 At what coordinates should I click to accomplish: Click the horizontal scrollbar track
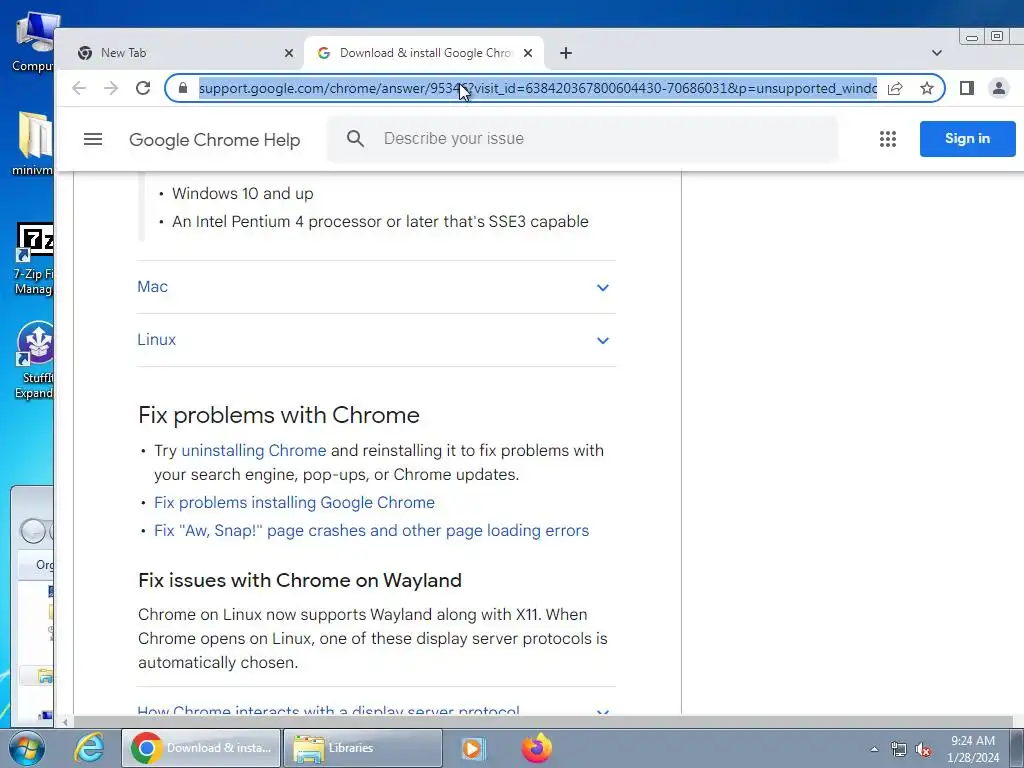coord(542,722)
